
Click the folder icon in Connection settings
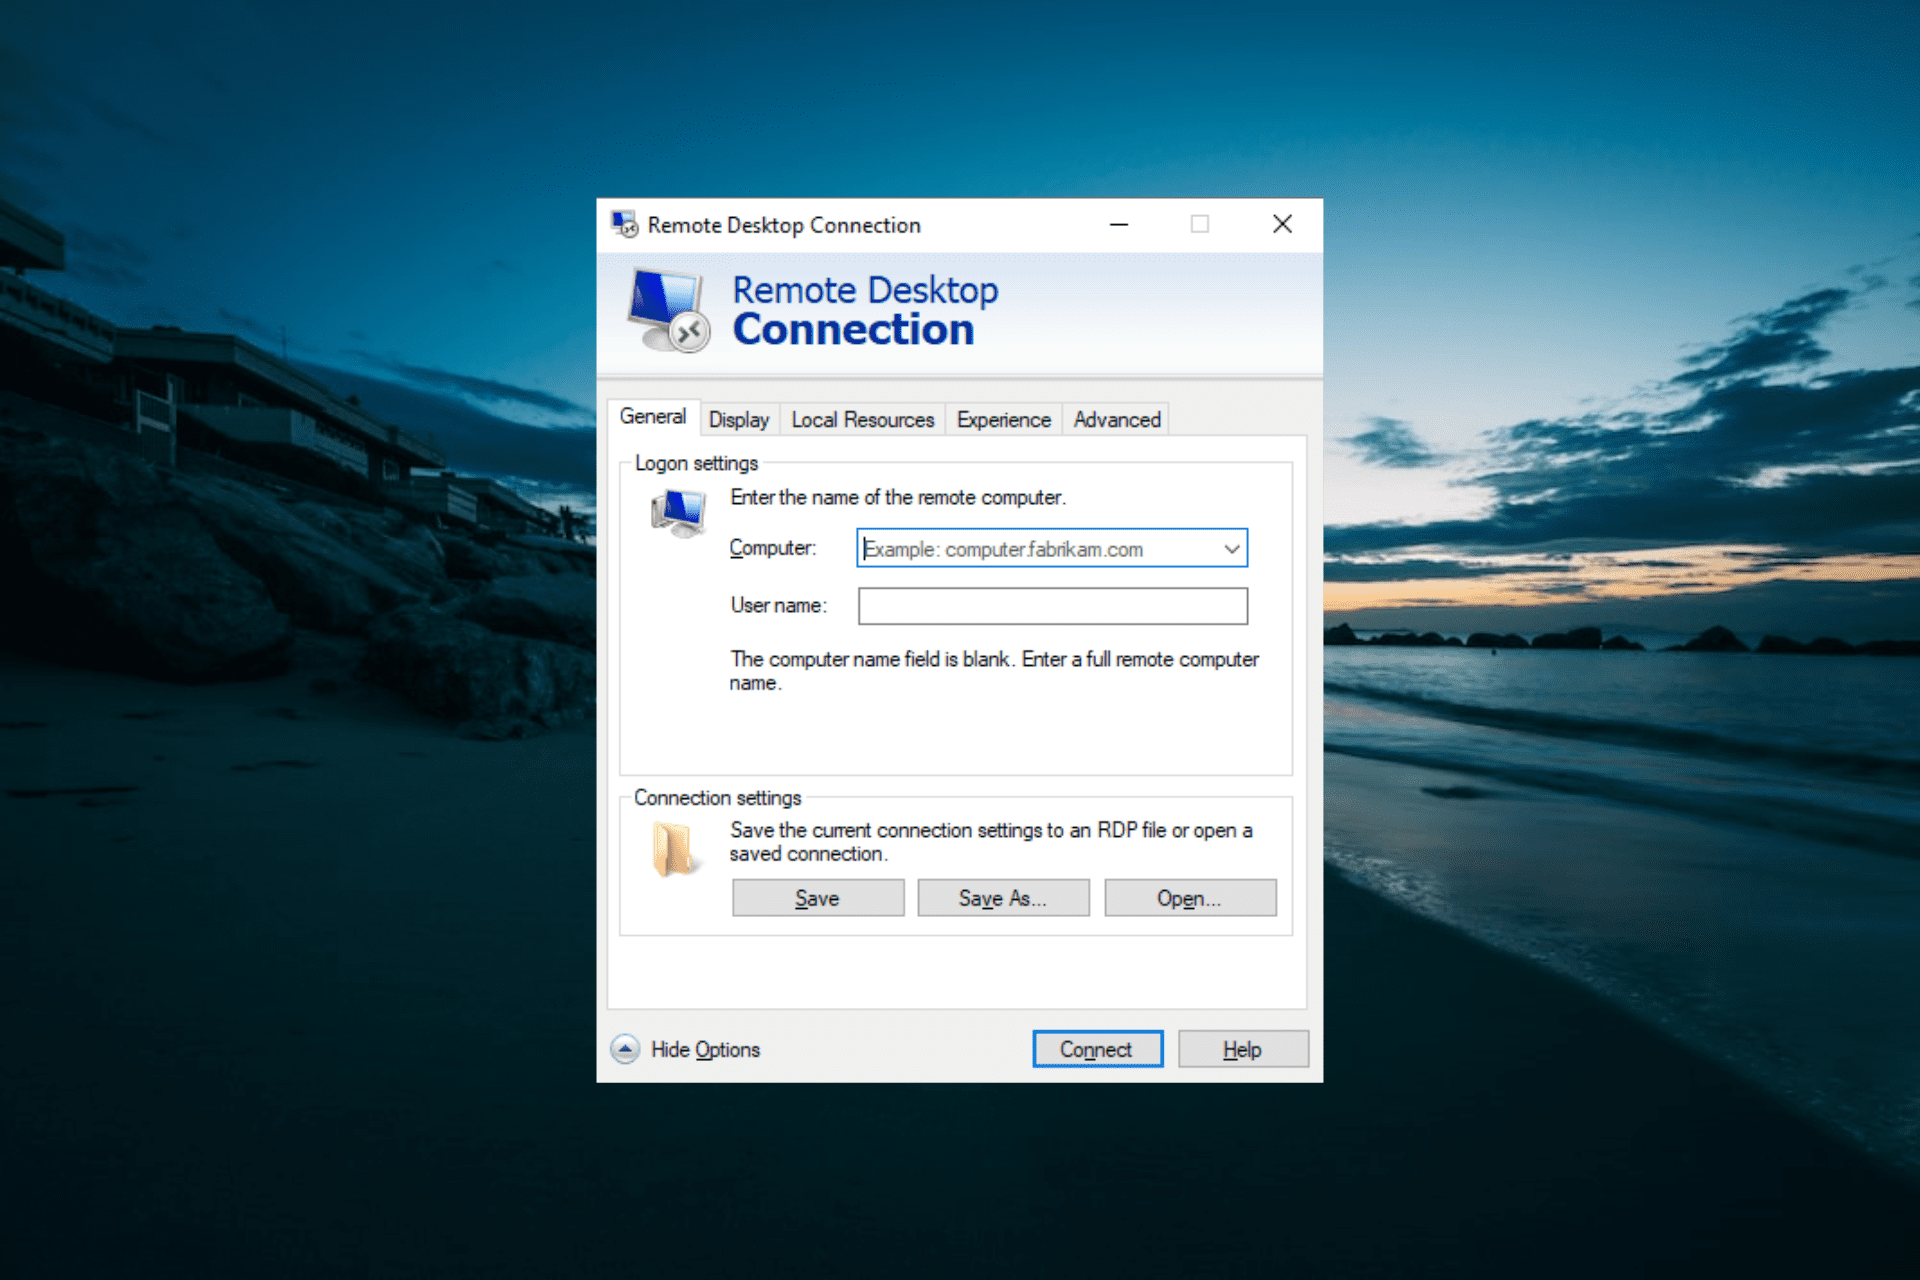pos(673,849)
